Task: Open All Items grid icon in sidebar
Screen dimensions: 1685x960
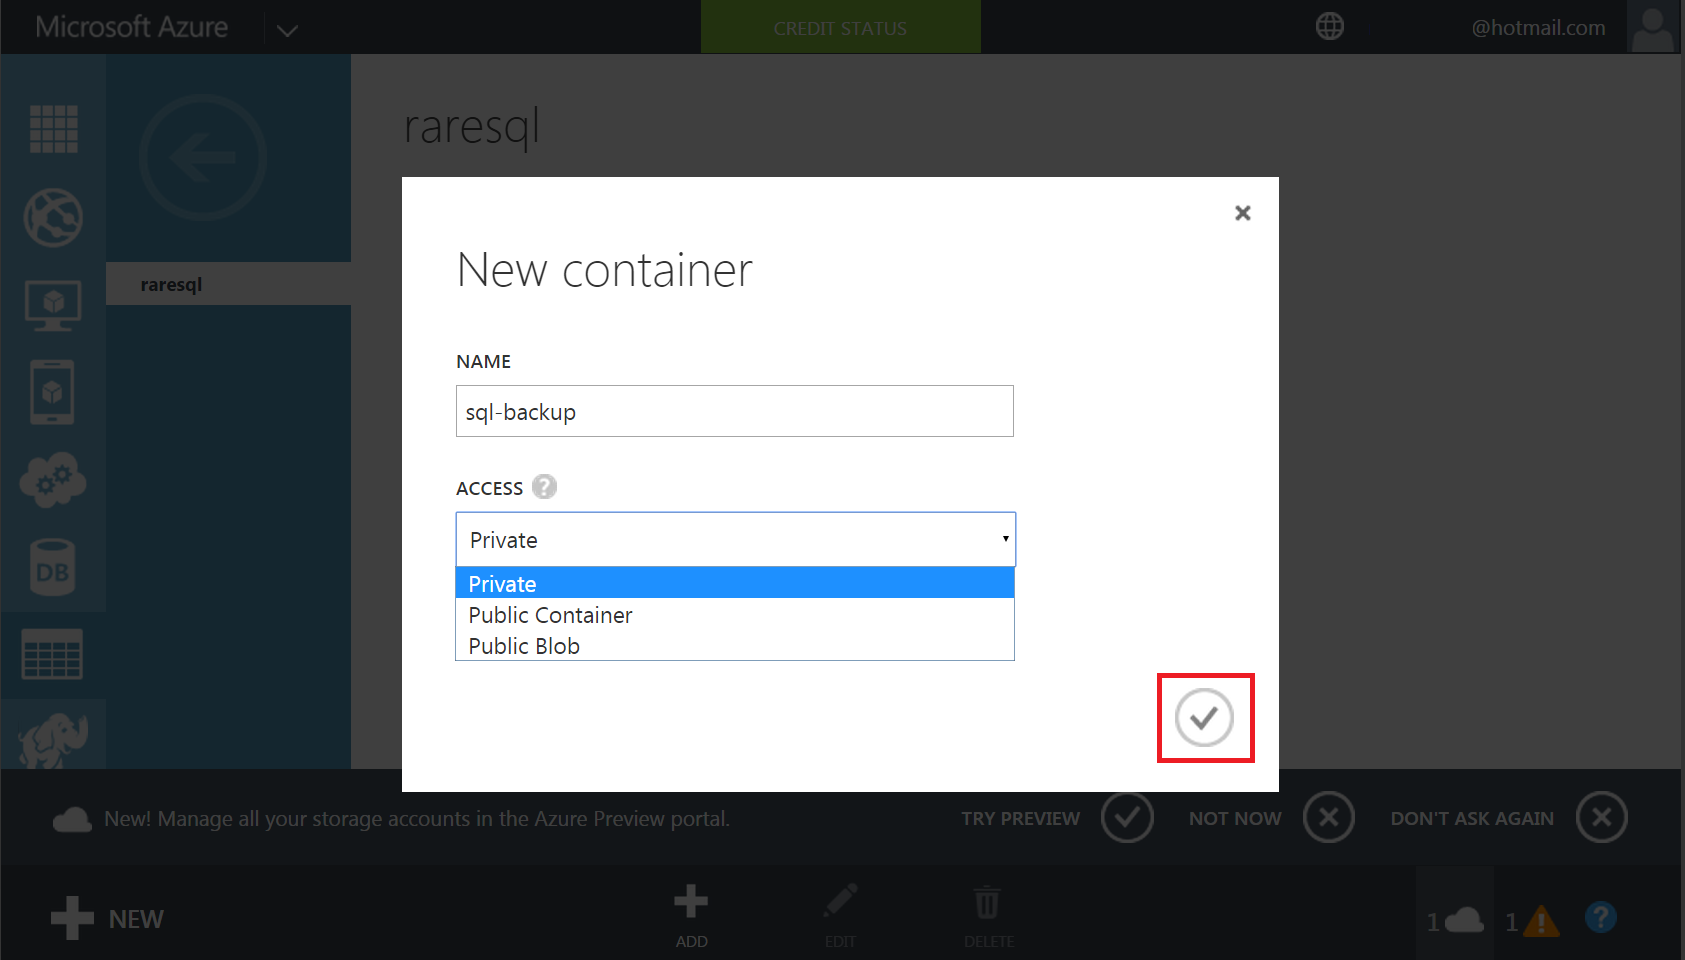Action: point(53,129)
